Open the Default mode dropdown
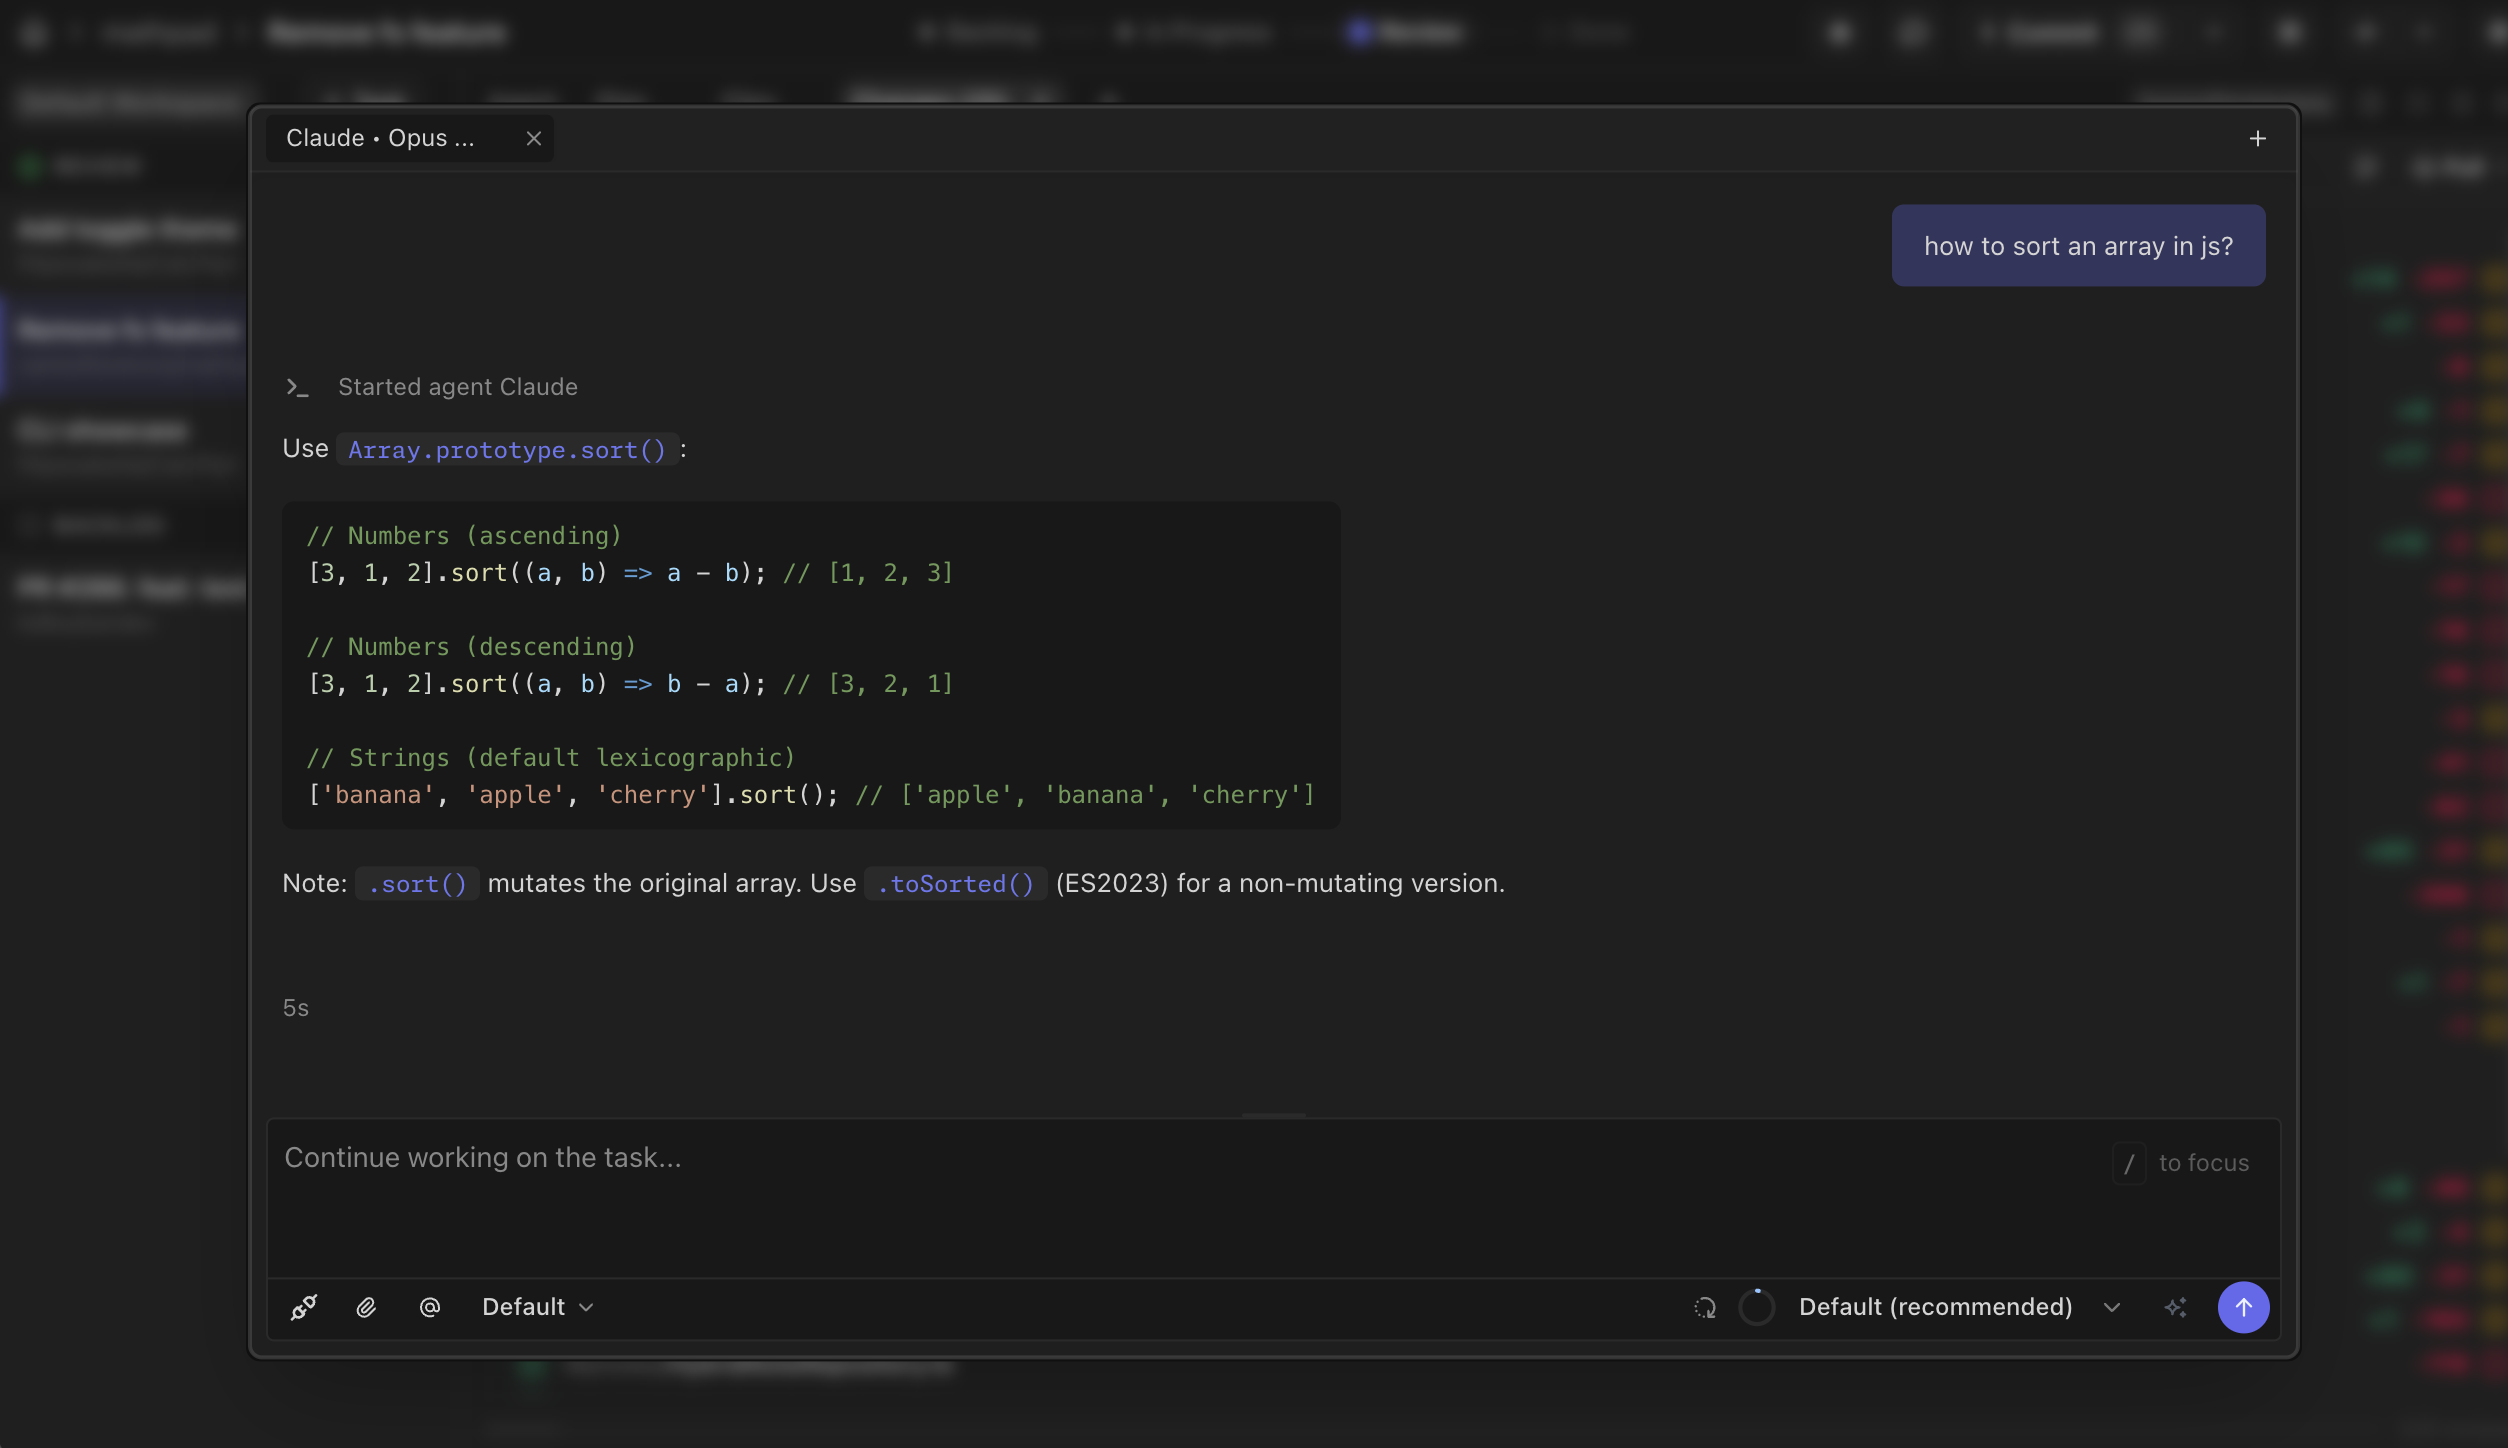 point(537,1307)
